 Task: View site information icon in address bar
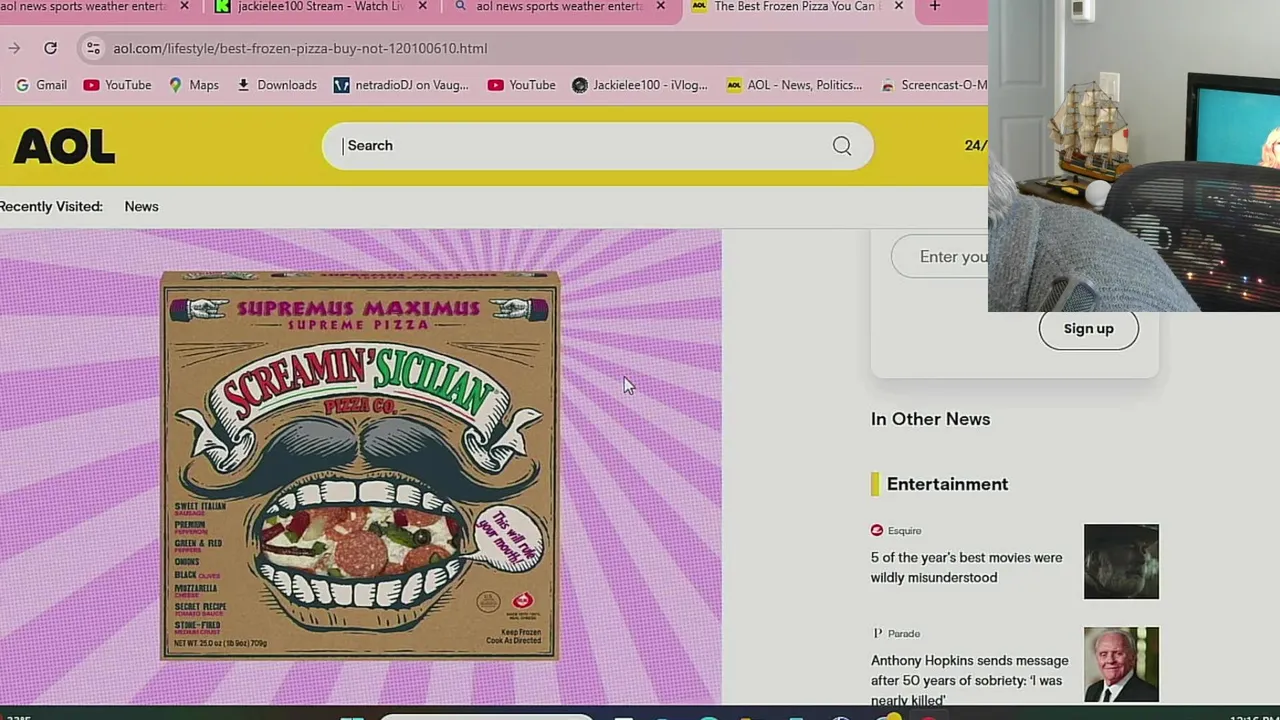click(x=92, y=48)
